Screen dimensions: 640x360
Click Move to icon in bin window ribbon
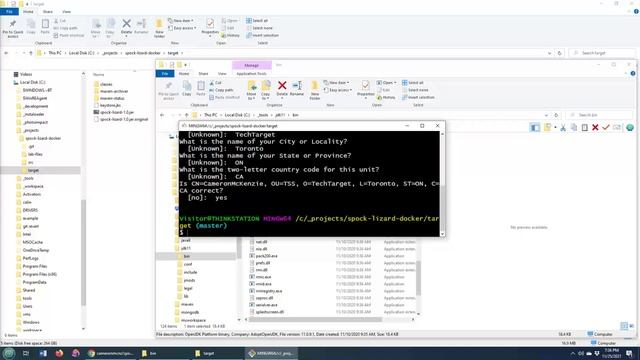pos(251,90)
